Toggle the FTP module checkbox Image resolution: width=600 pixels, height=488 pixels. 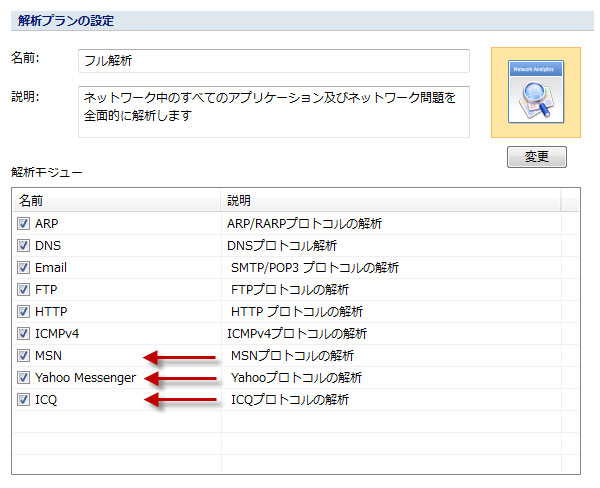point(24,289)
